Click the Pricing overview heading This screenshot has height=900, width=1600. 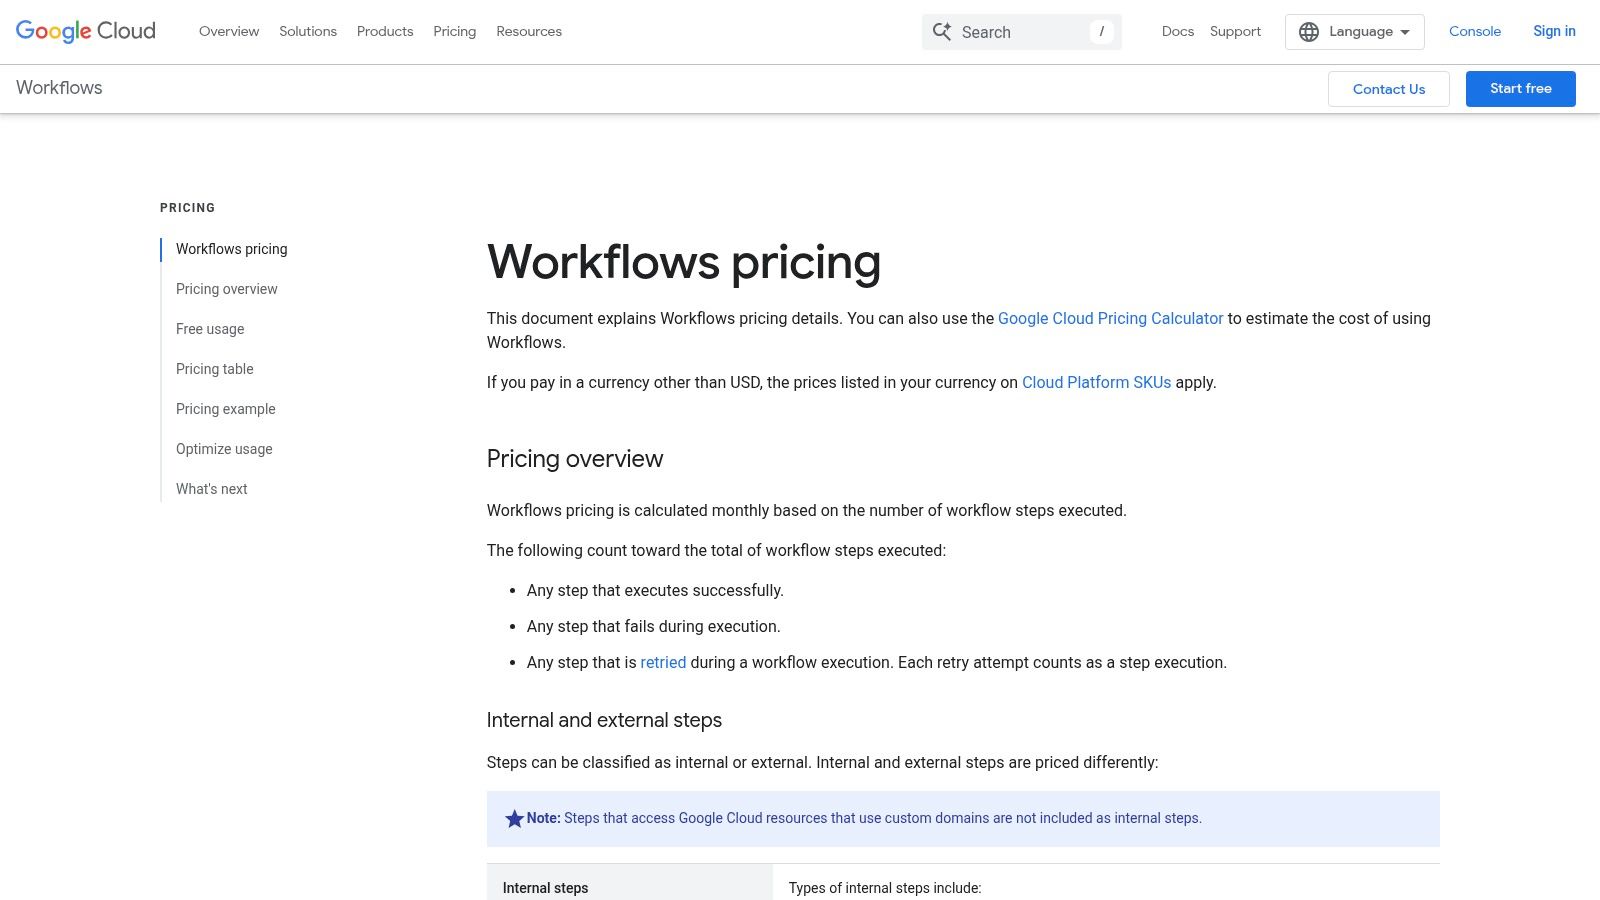point(575,459)
